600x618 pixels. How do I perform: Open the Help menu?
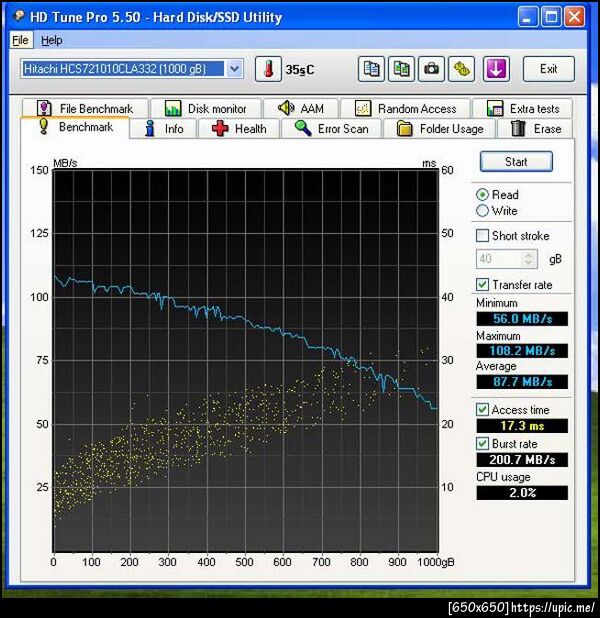pyautogui.click(x=52, y=40)
